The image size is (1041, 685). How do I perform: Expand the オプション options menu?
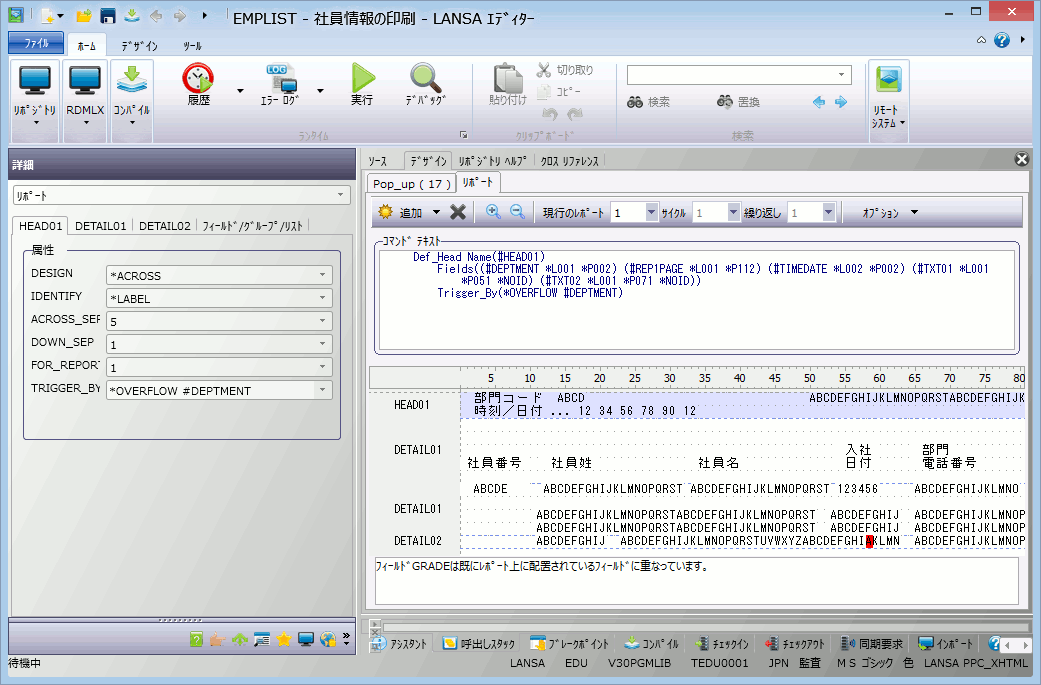pyautogui.click(x=890, y=212)
